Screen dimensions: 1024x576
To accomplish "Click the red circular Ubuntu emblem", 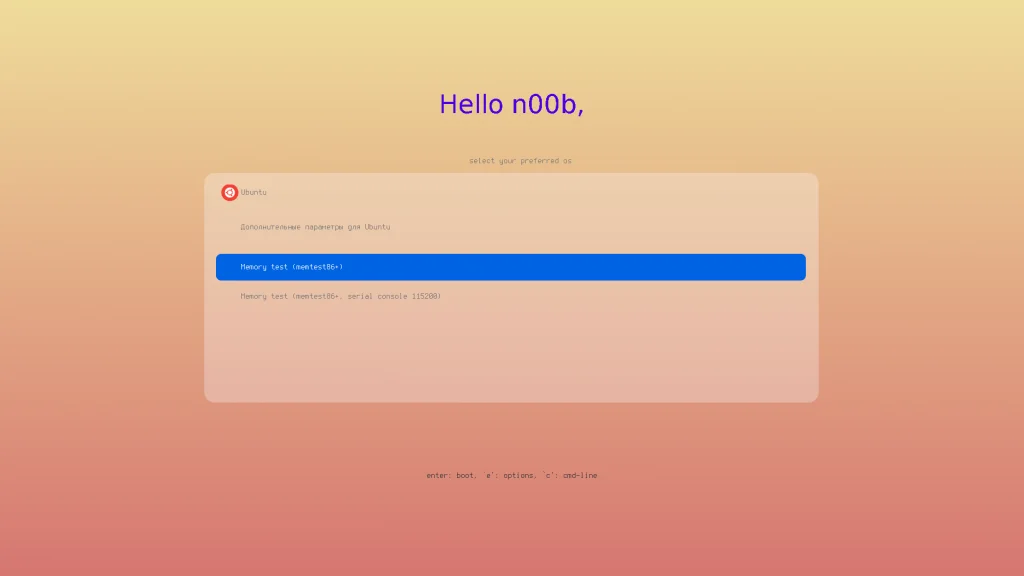I will tap(229, 192).
